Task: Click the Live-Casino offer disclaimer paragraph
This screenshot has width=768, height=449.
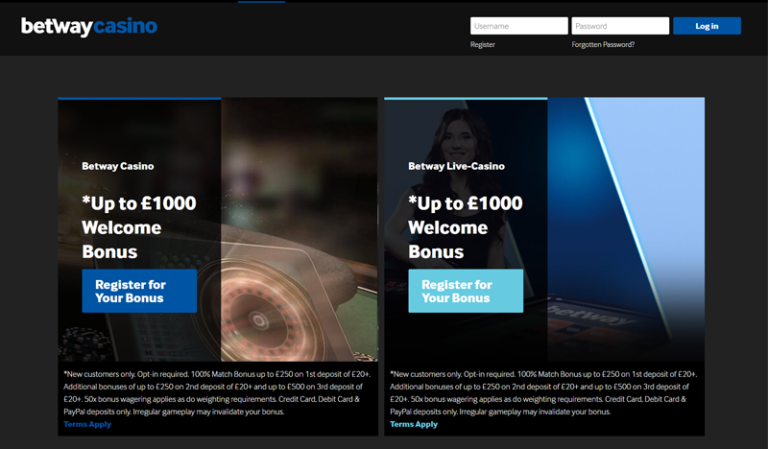Action: (544, 393)
